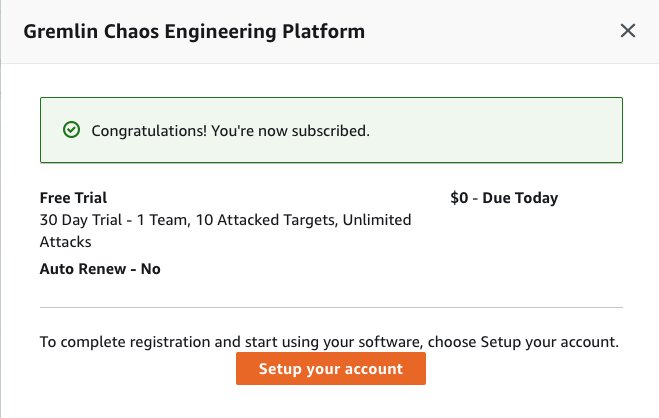Viewport: 659px width, 418px height.
Task: Click the horizontal divider above instructions
Action: click(331, 307)
